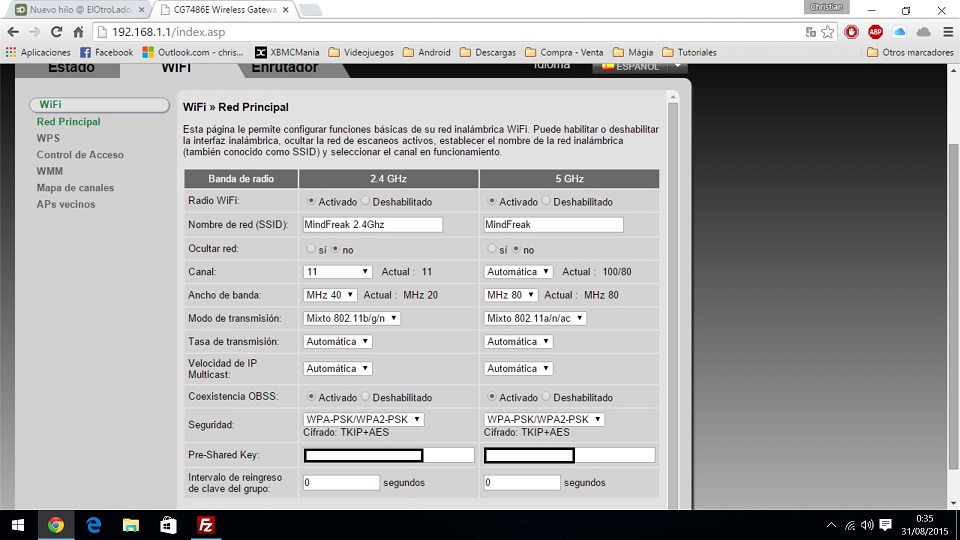Open 2.4 GHz Seguridad WPA-PSK/WPA2-PSK dropdown

(x=363, y=419)
